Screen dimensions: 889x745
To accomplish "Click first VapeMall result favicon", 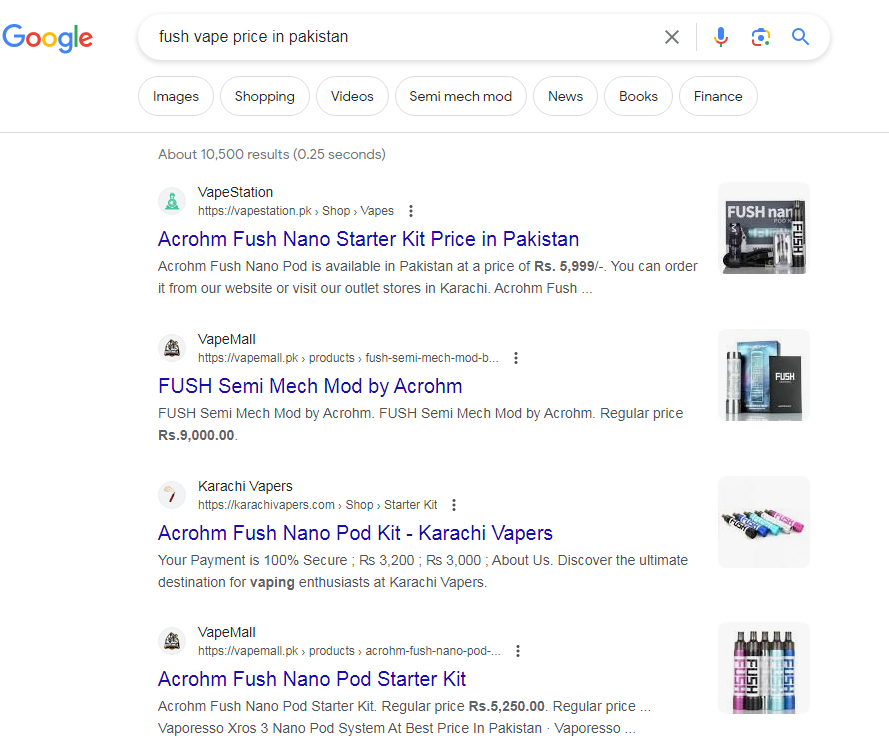I will (172, 348).
